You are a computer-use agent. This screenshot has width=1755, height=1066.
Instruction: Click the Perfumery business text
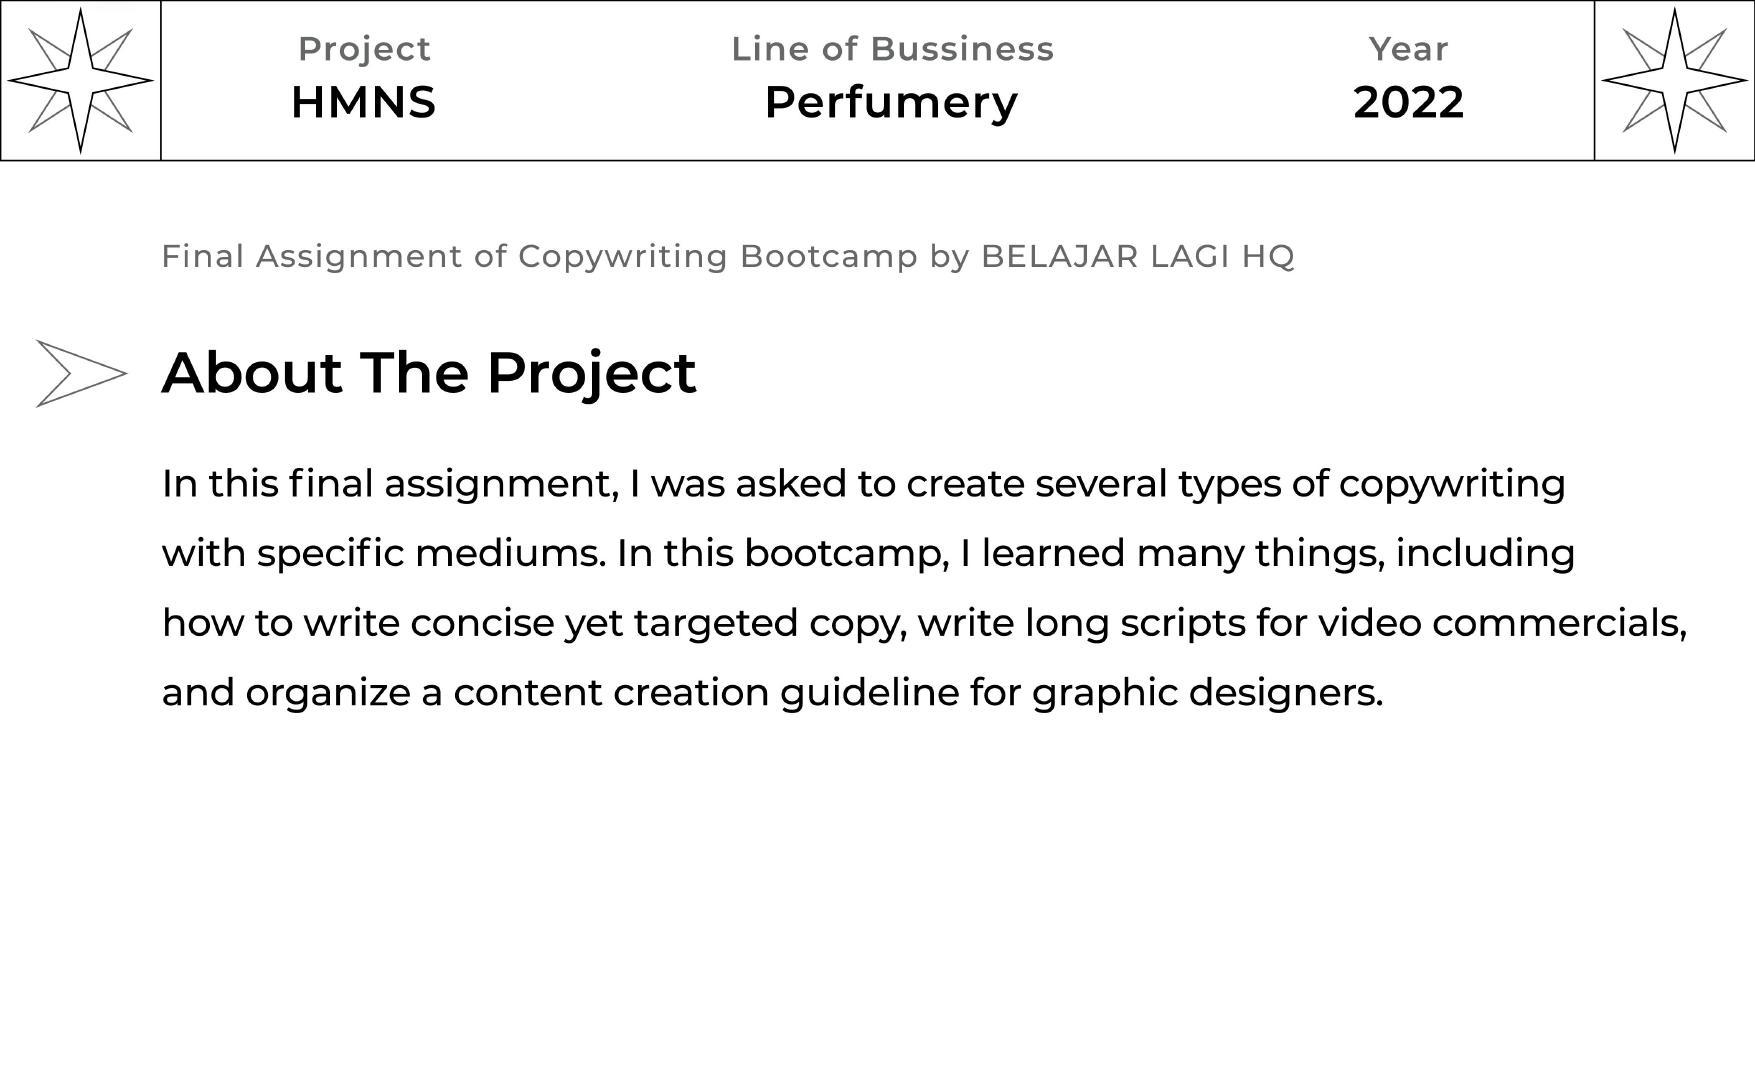pyautogui.click(x=891, y=102)
